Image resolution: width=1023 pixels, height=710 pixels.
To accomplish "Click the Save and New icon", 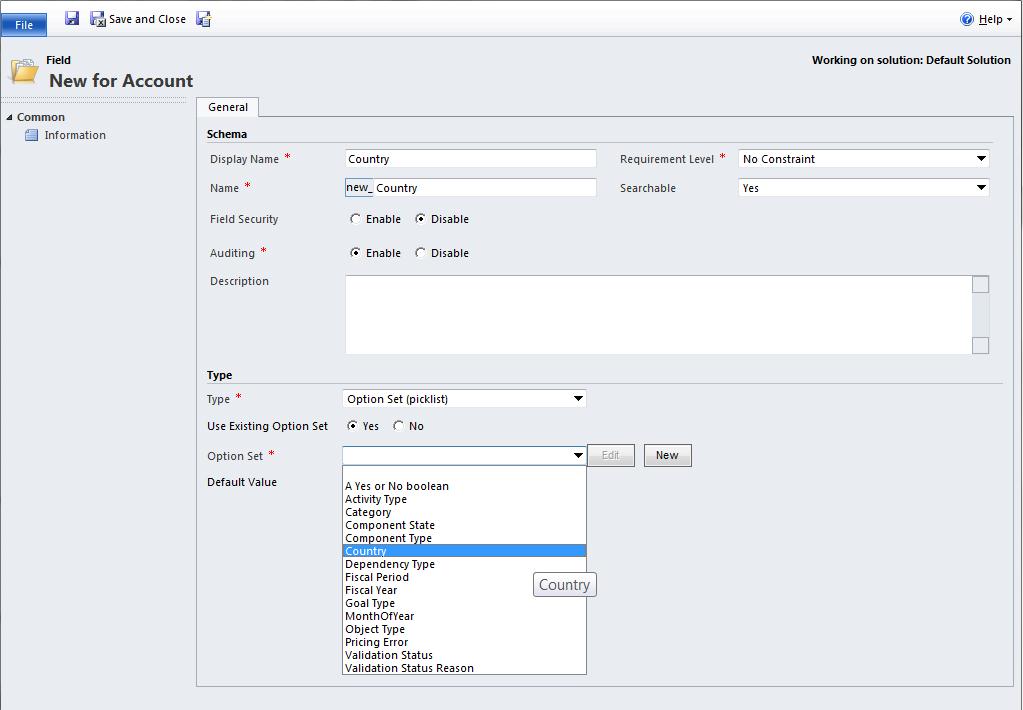I will [204, 19].
